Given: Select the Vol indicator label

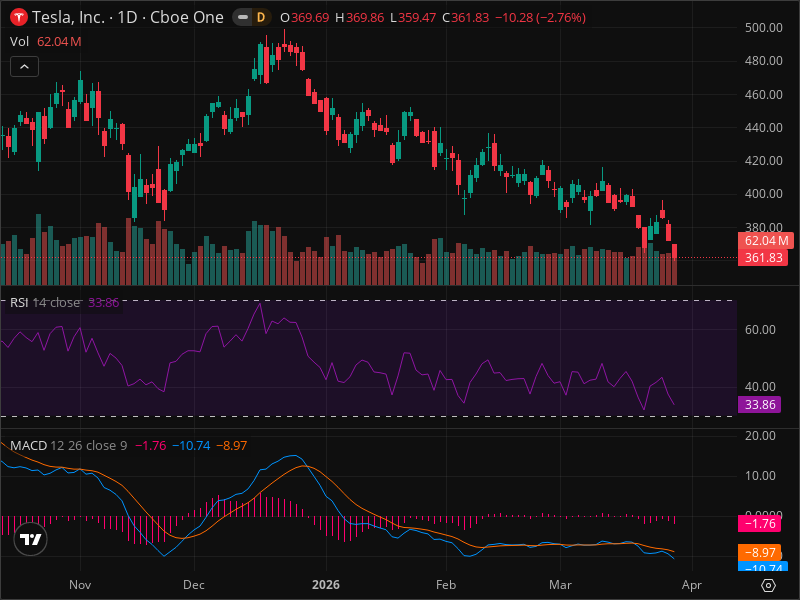Looking at the screenshot, I should [x=19, y=42].
